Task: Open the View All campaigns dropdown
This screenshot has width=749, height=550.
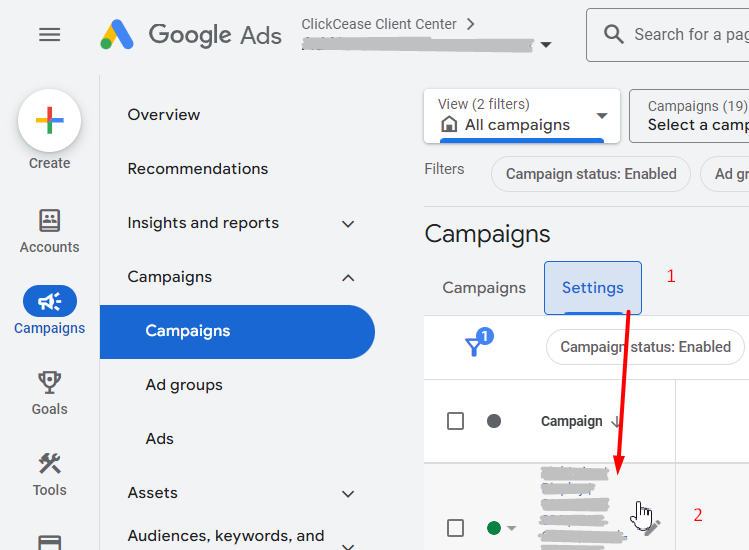Action: pos(522,116)
